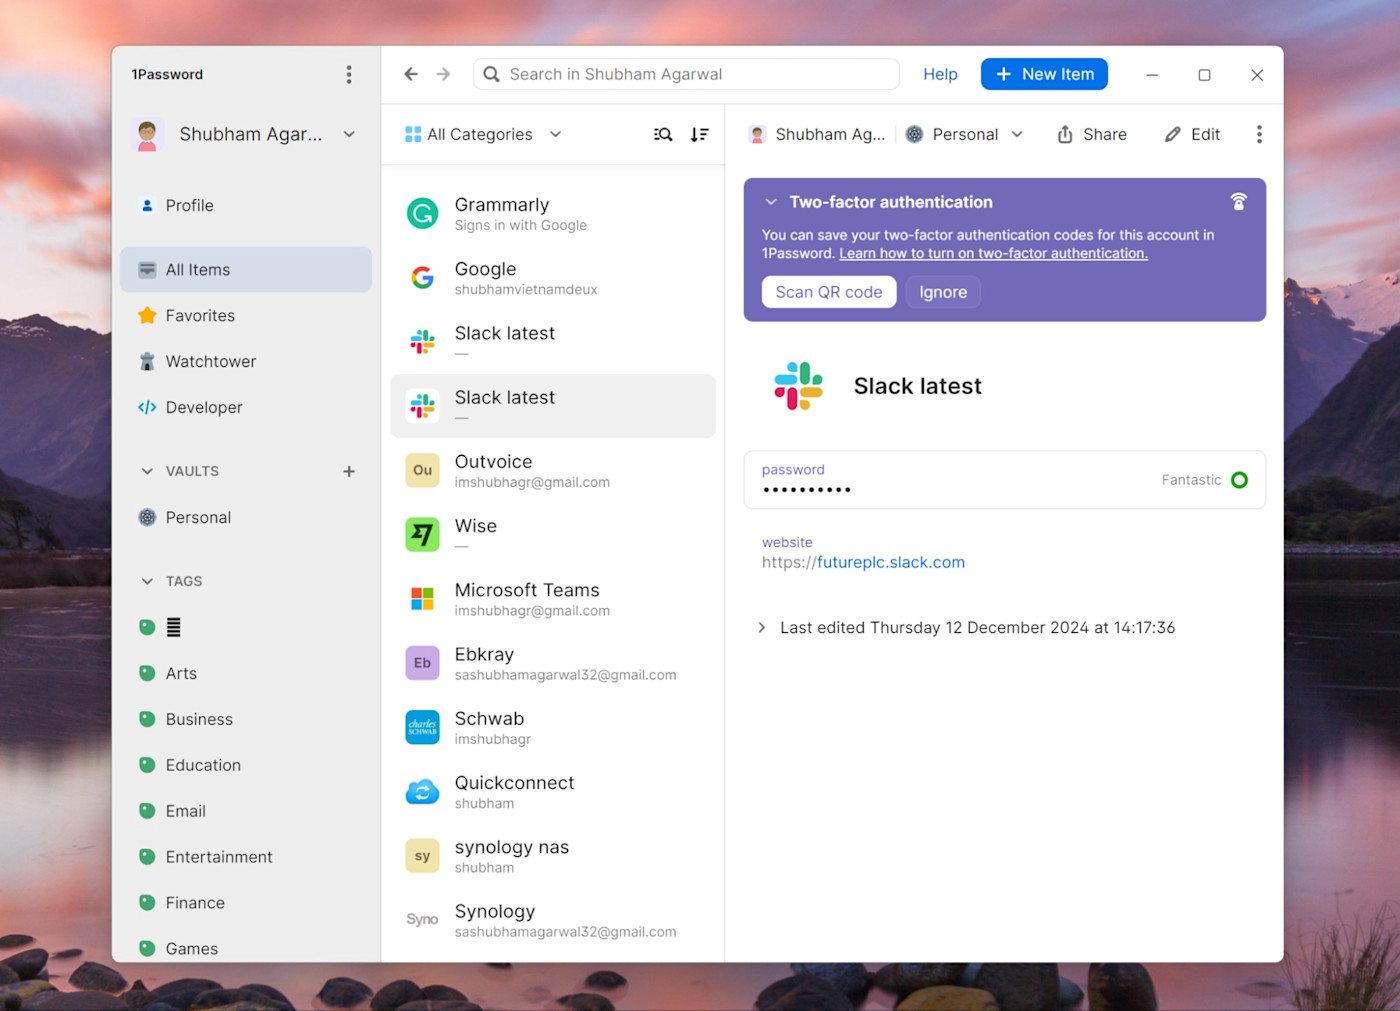Collapse the VAULTS section

coord(148,471)
